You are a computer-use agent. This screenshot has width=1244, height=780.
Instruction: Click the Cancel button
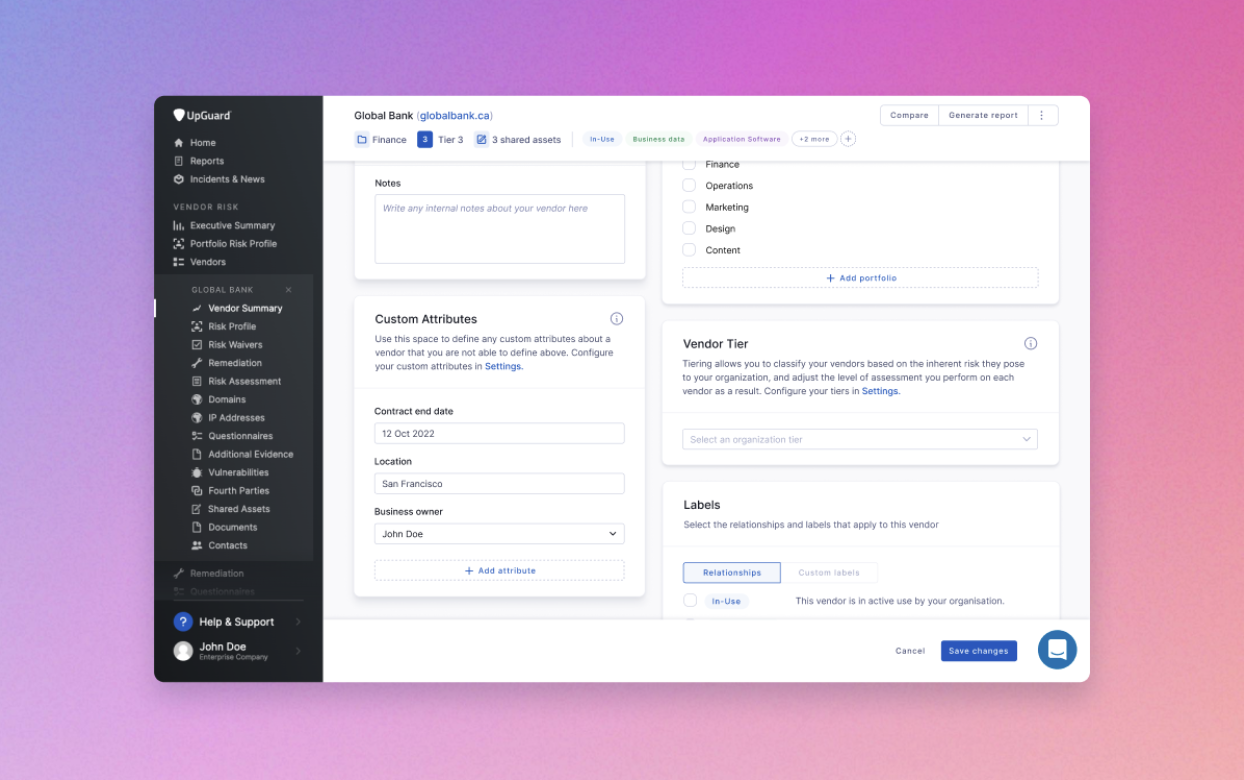coord(910,651)
